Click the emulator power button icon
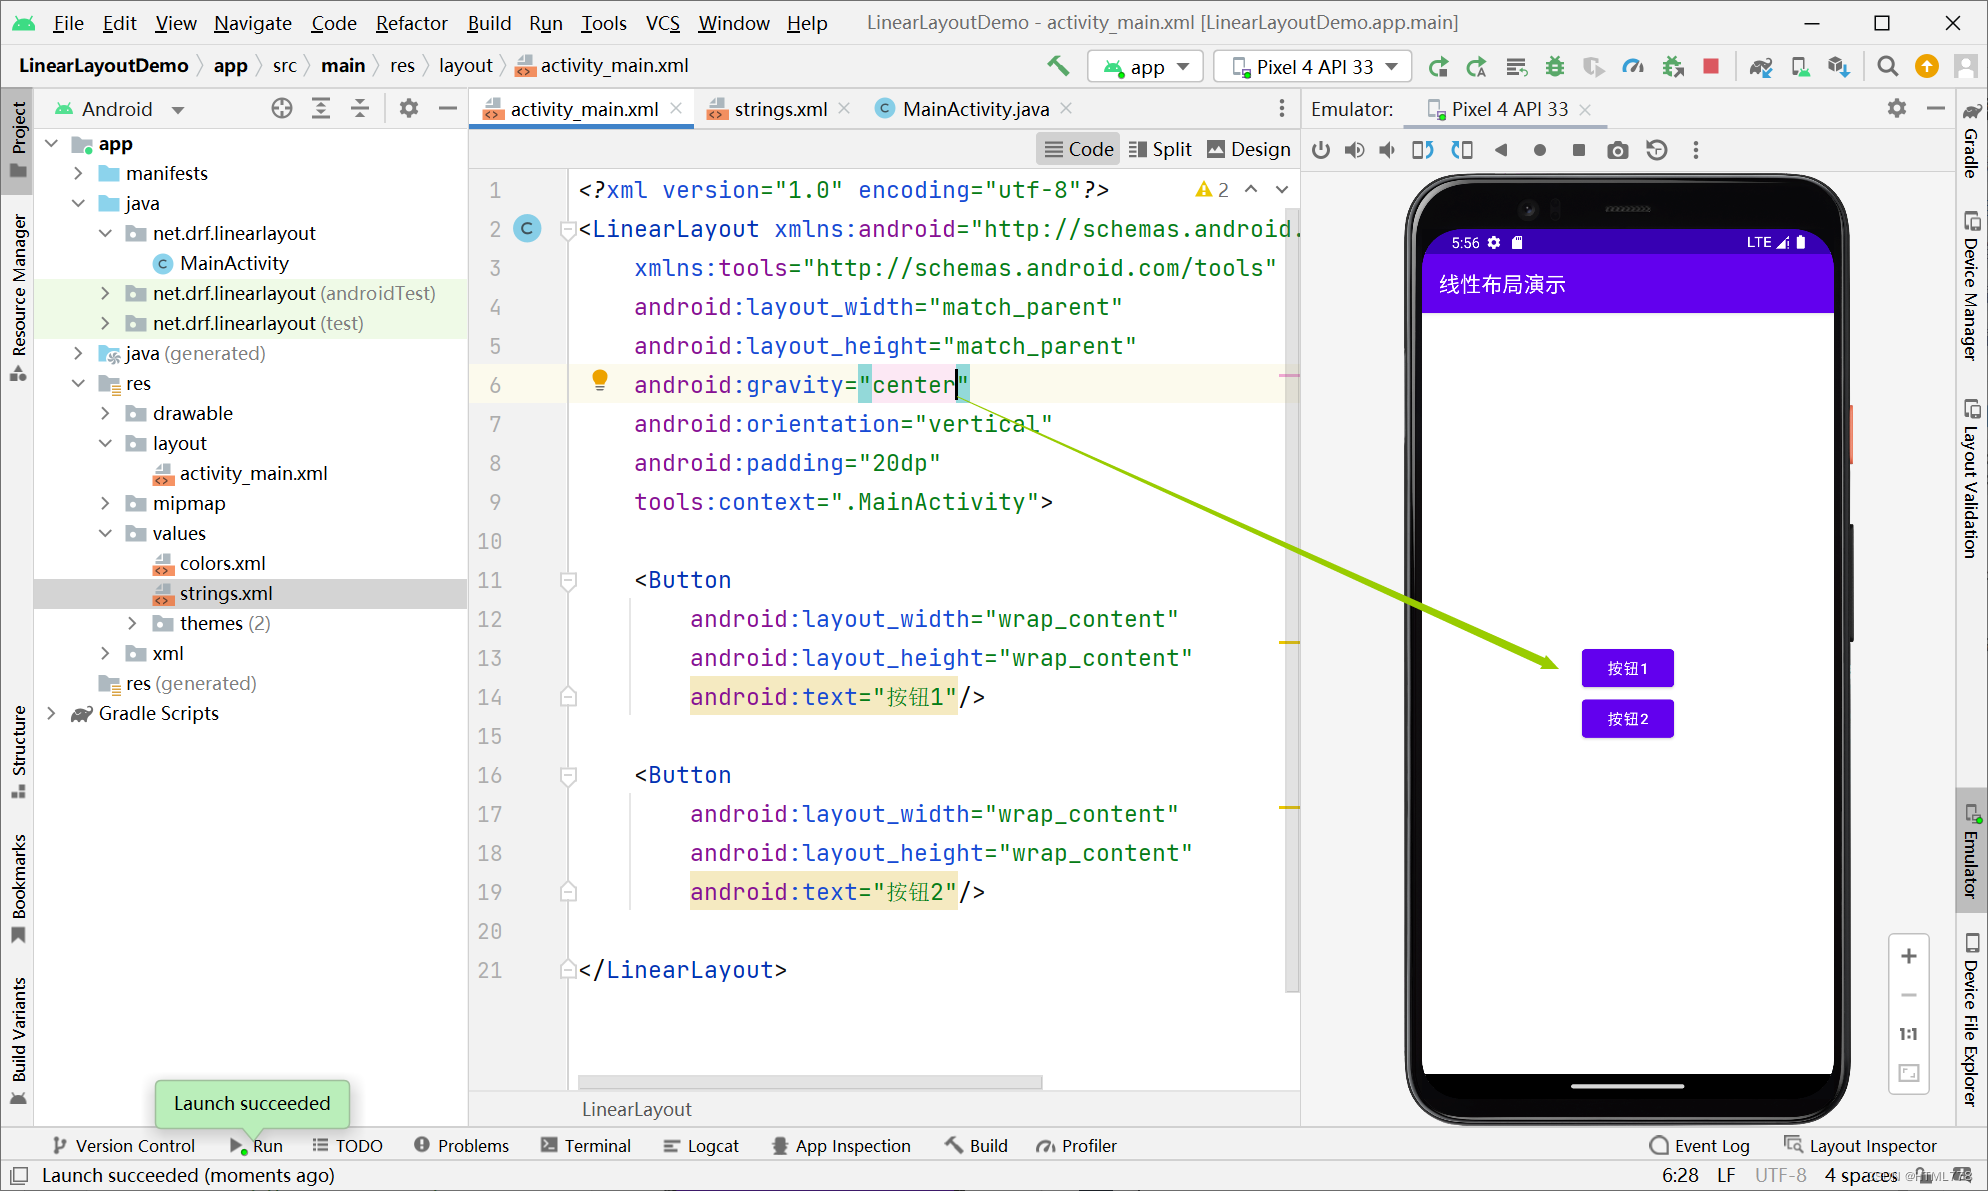Image resolution: width=1988 pixels, height=1191 pixels. (x=1321, y=150)
